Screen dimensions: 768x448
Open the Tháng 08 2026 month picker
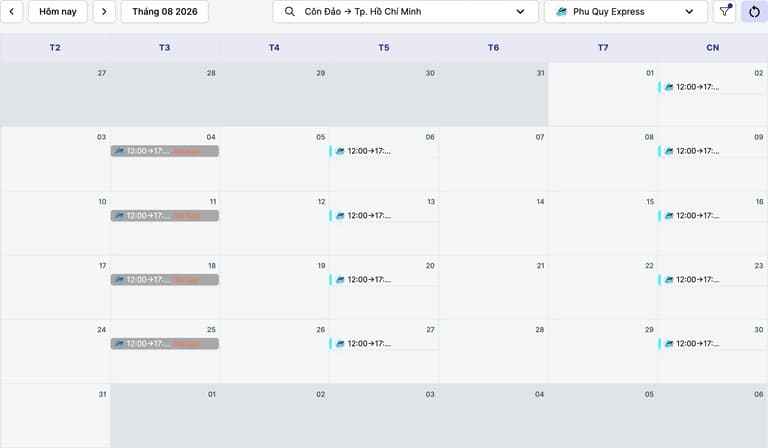coord(165,11)
